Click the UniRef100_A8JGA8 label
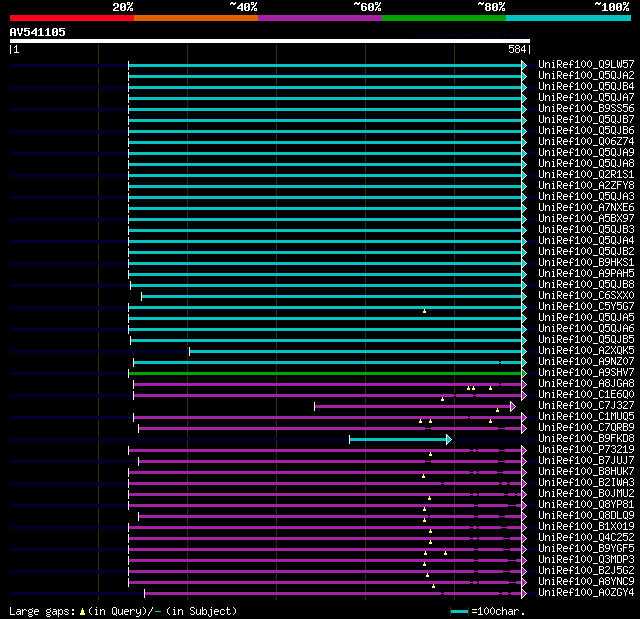Screen dimensions: 640x619 pos(586,384)
